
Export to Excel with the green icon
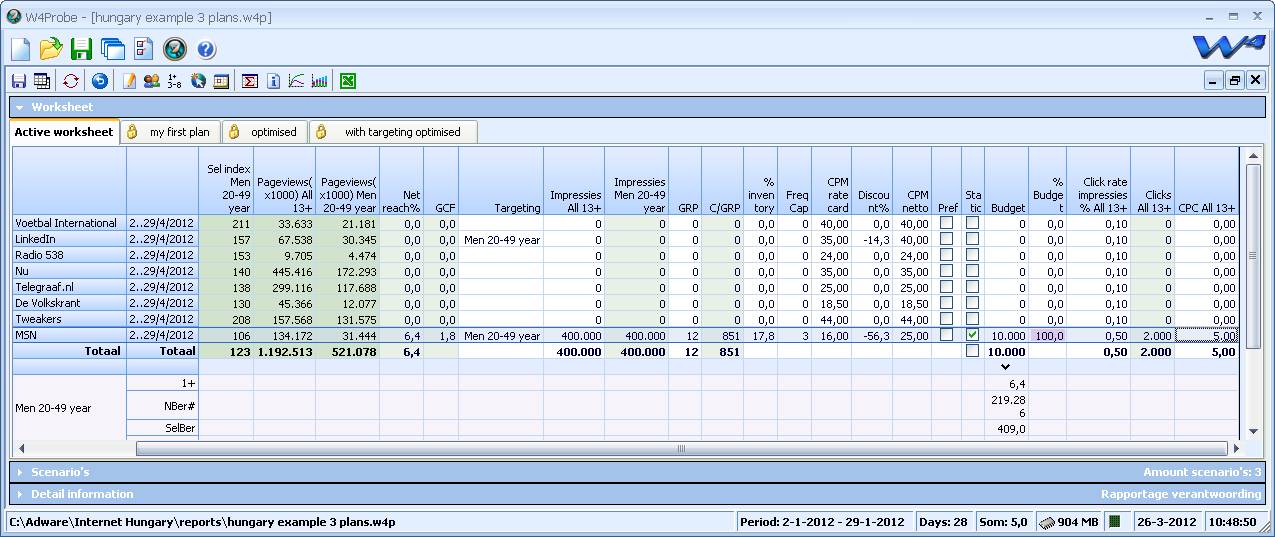348,81
